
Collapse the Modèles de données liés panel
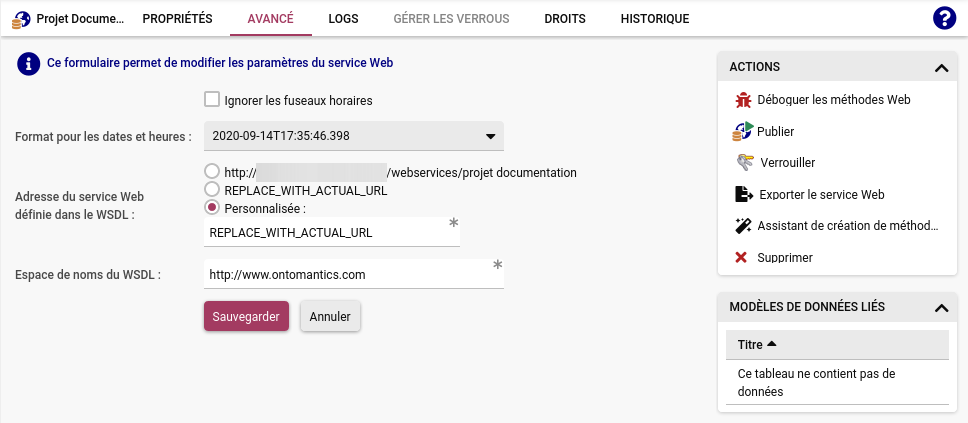pyautogui.click(x=939, y=307)
